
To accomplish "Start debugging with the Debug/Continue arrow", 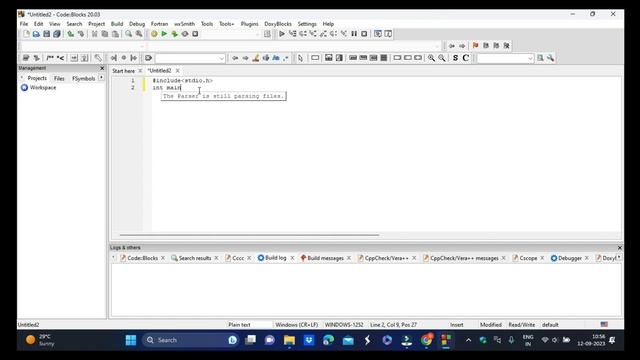I will (x=282, y=34).
